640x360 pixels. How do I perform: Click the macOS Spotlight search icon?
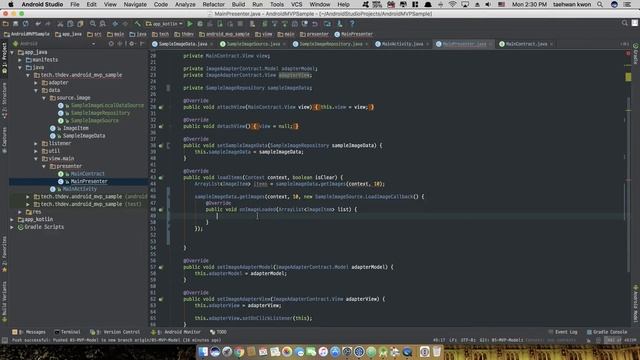[x=600, y=4]
